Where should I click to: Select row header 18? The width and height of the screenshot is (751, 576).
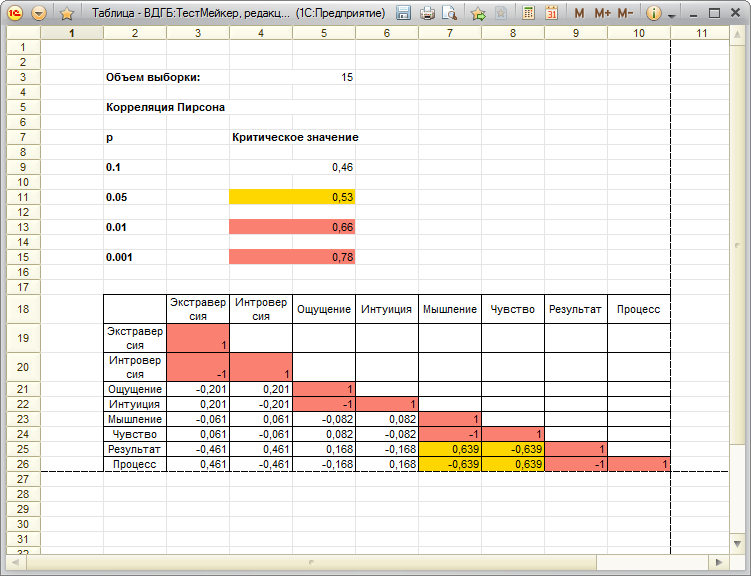click(23, 309)
